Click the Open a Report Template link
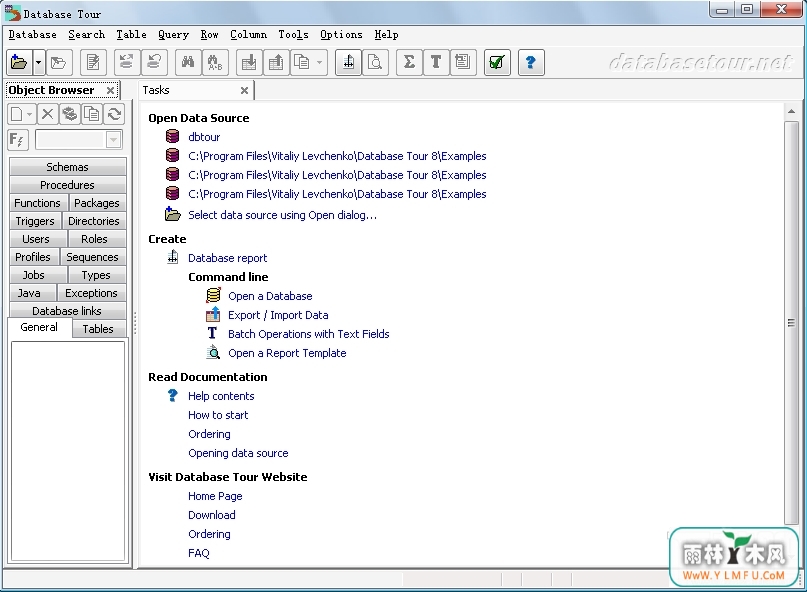This screenshot has height=592, width=807. (x=287, y=353)
